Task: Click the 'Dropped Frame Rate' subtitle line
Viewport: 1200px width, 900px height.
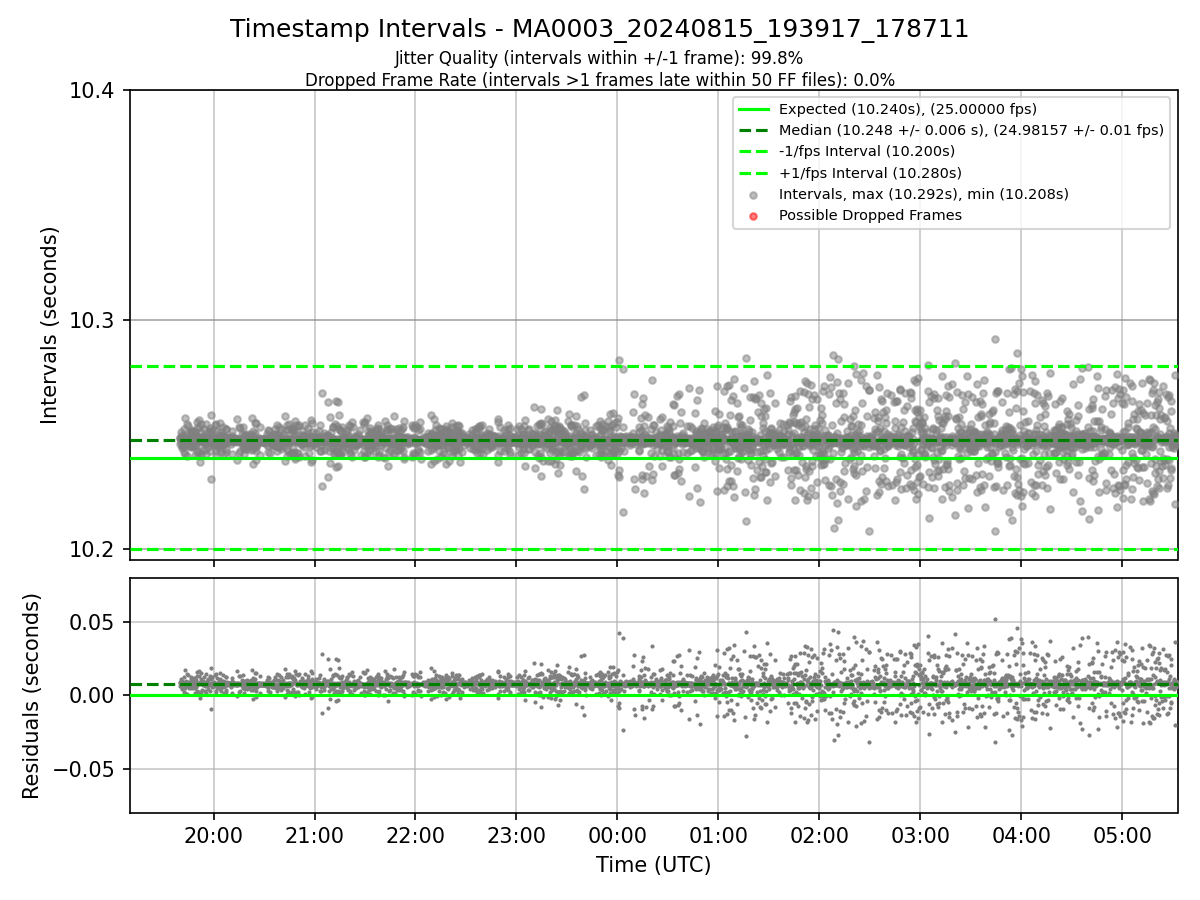Action: pyautogui.click(x=600, y=80)
